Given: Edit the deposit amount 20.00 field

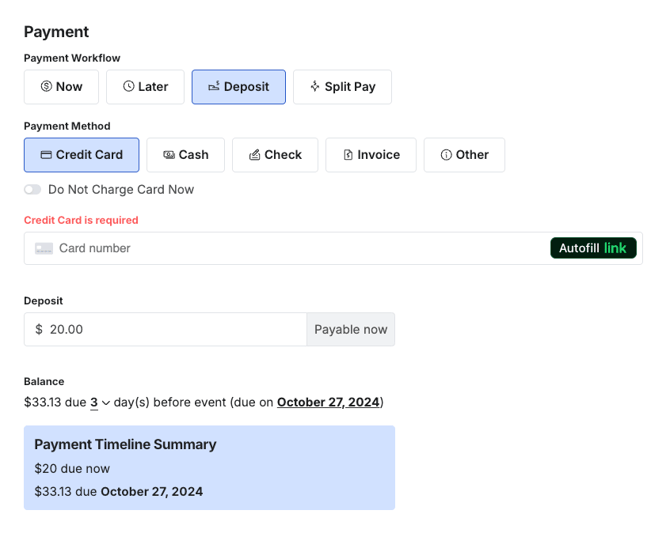Looking at the screenshot, I should pyautogui.click(x=165, y=329).
